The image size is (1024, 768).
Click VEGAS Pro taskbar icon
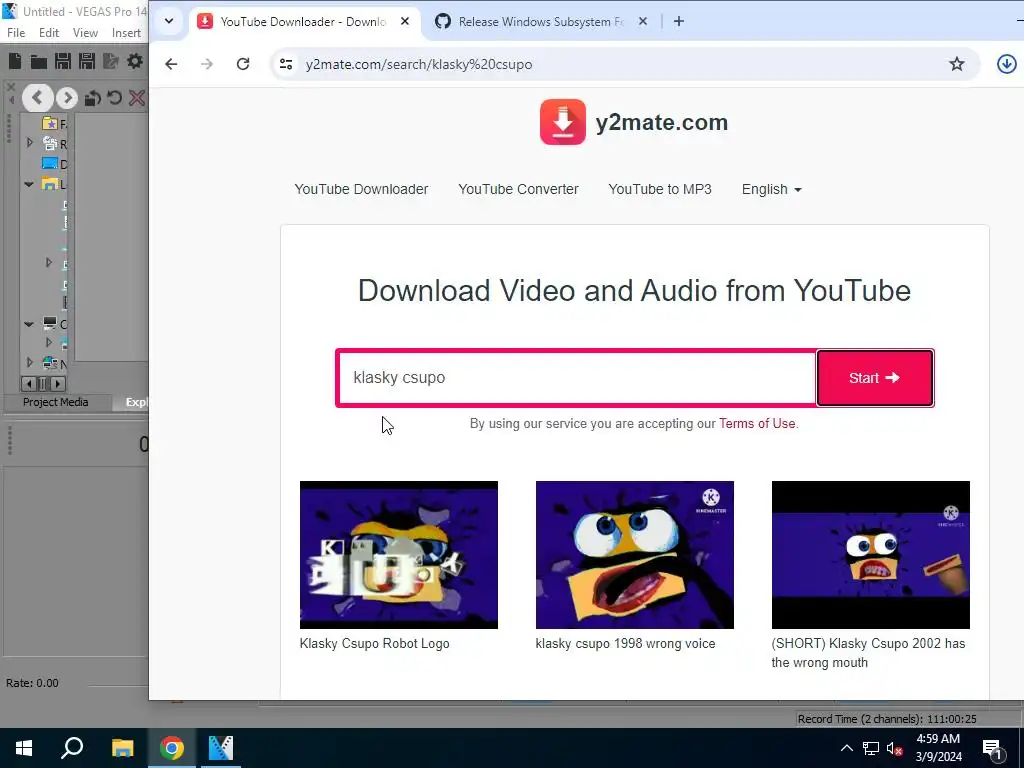click(x=221, y=748)
